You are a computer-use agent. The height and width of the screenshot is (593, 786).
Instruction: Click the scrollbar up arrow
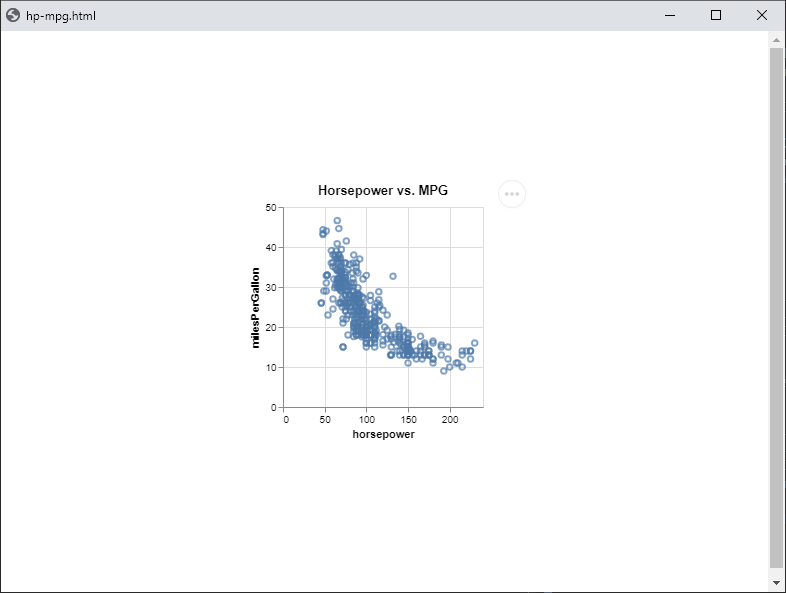tap(776, 39)
